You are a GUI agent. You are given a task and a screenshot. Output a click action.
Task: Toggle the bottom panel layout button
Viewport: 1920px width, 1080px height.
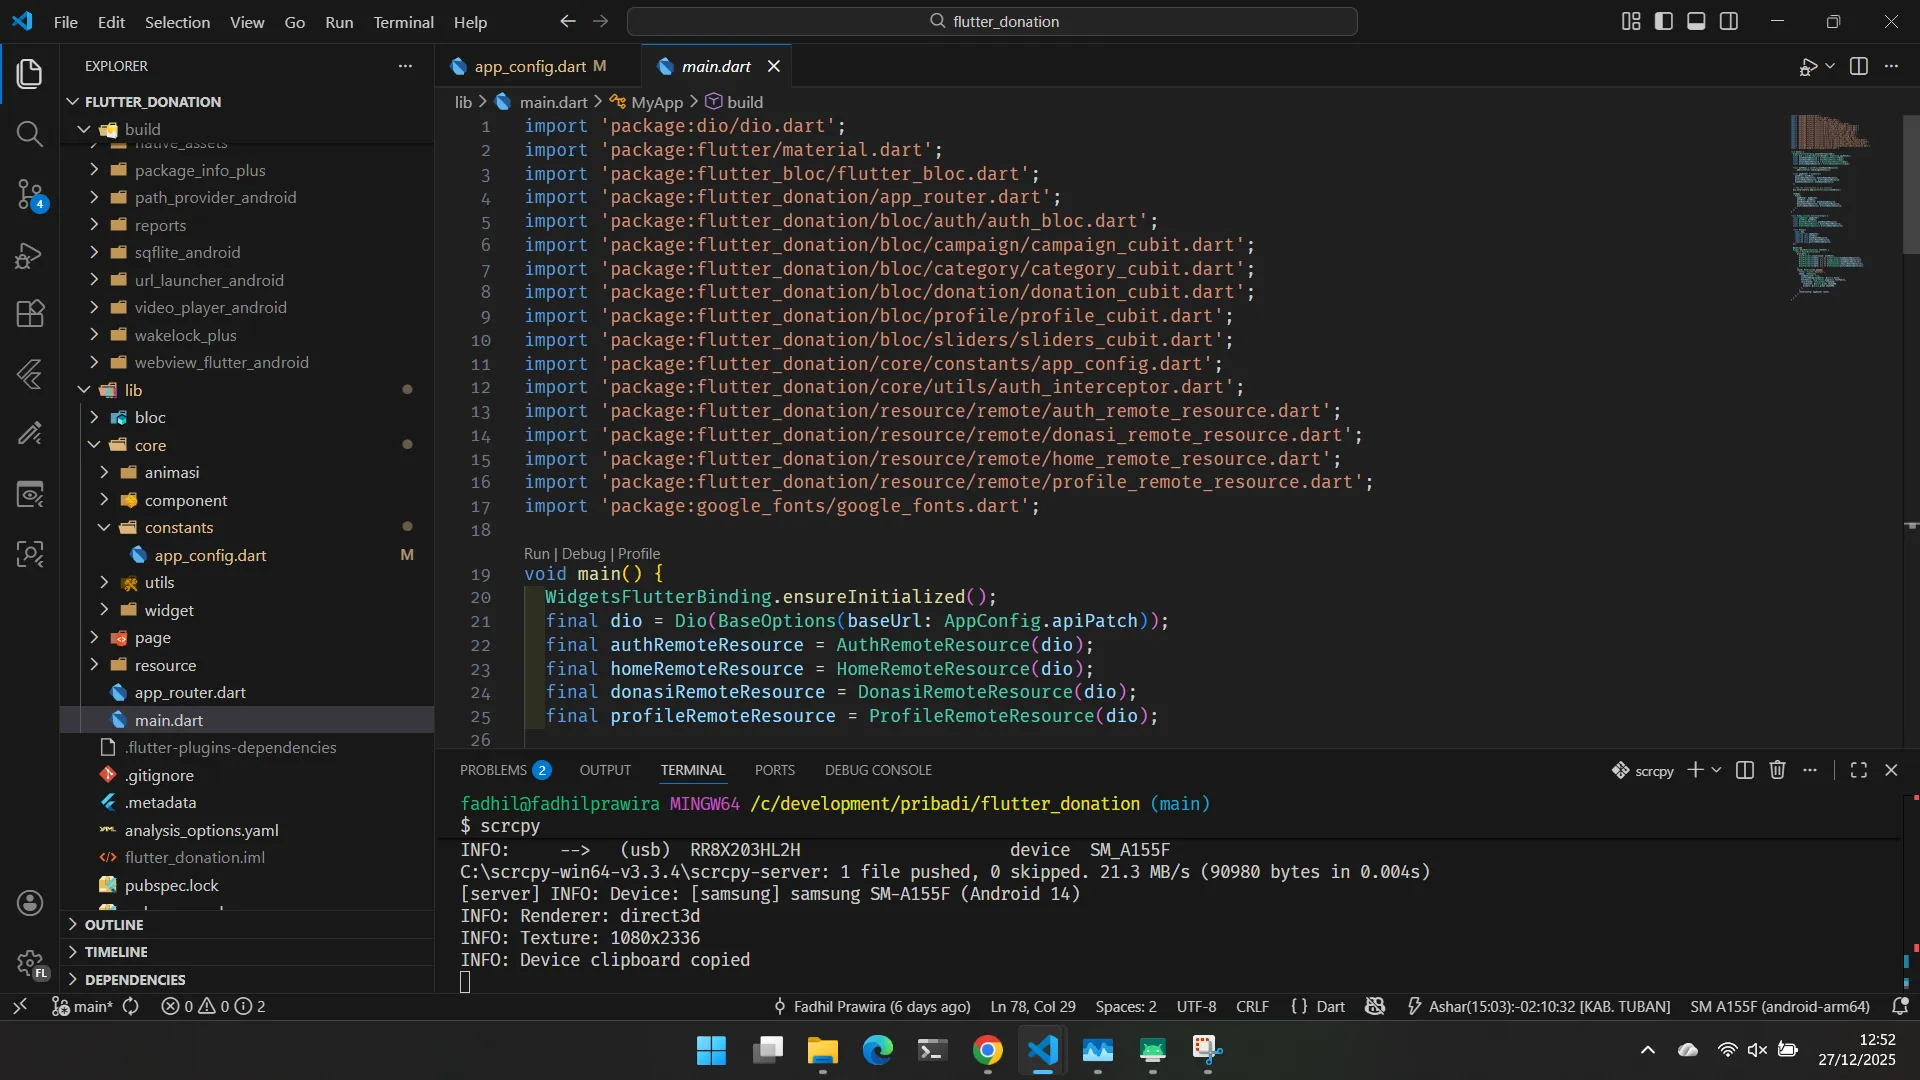pyautogui.click(x=1697, y=21)
